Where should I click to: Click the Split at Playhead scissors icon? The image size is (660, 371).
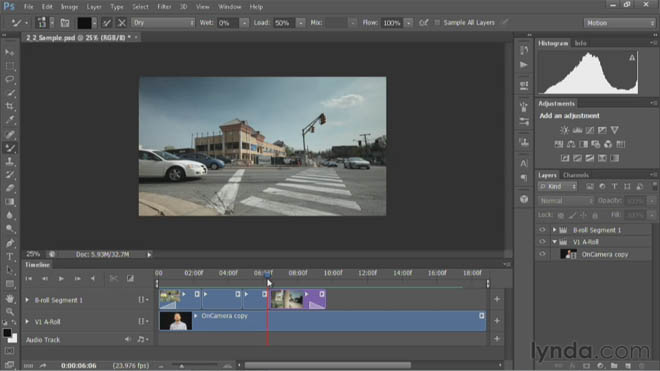coord(114,278)
